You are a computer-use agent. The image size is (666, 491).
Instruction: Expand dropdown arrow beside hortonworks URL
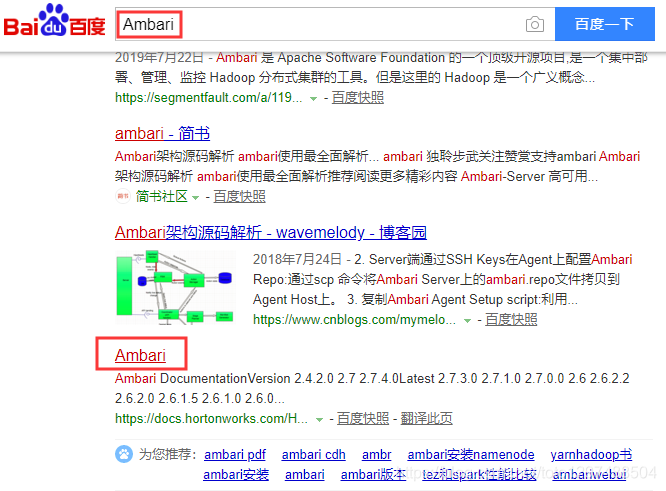pos(319,420)
